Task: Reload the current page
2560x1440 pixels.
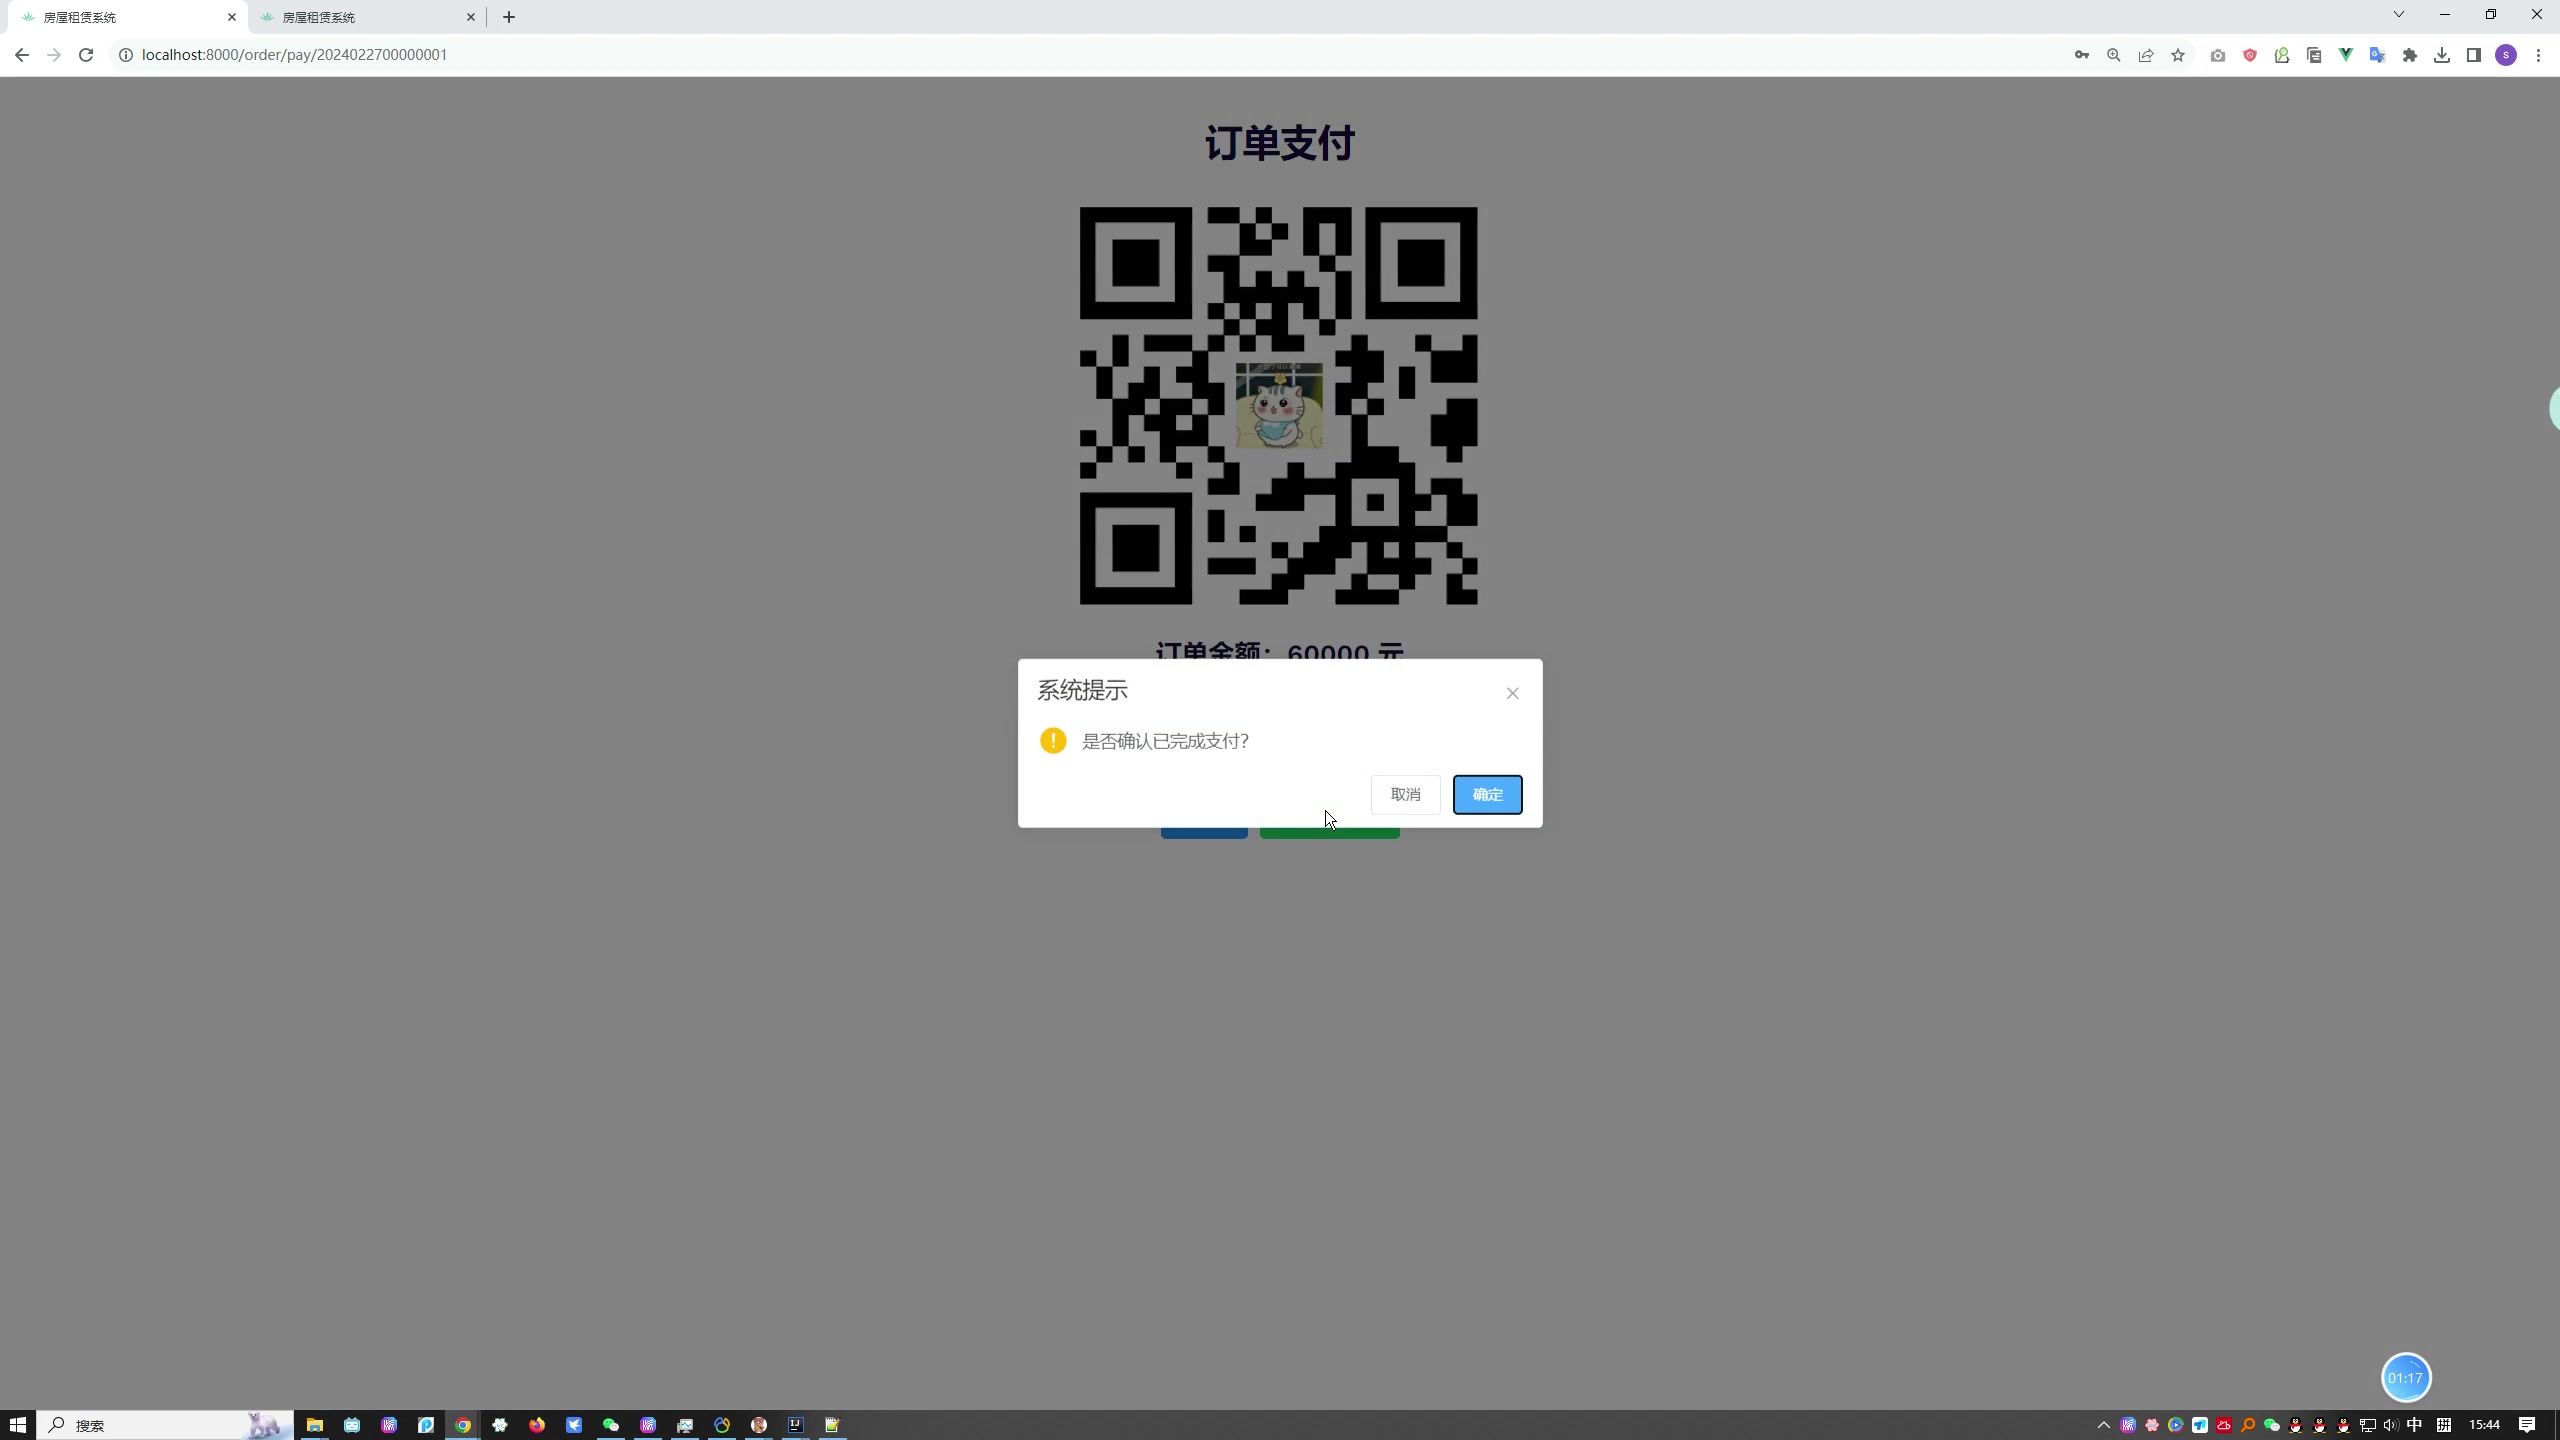Action: point(86,55)
